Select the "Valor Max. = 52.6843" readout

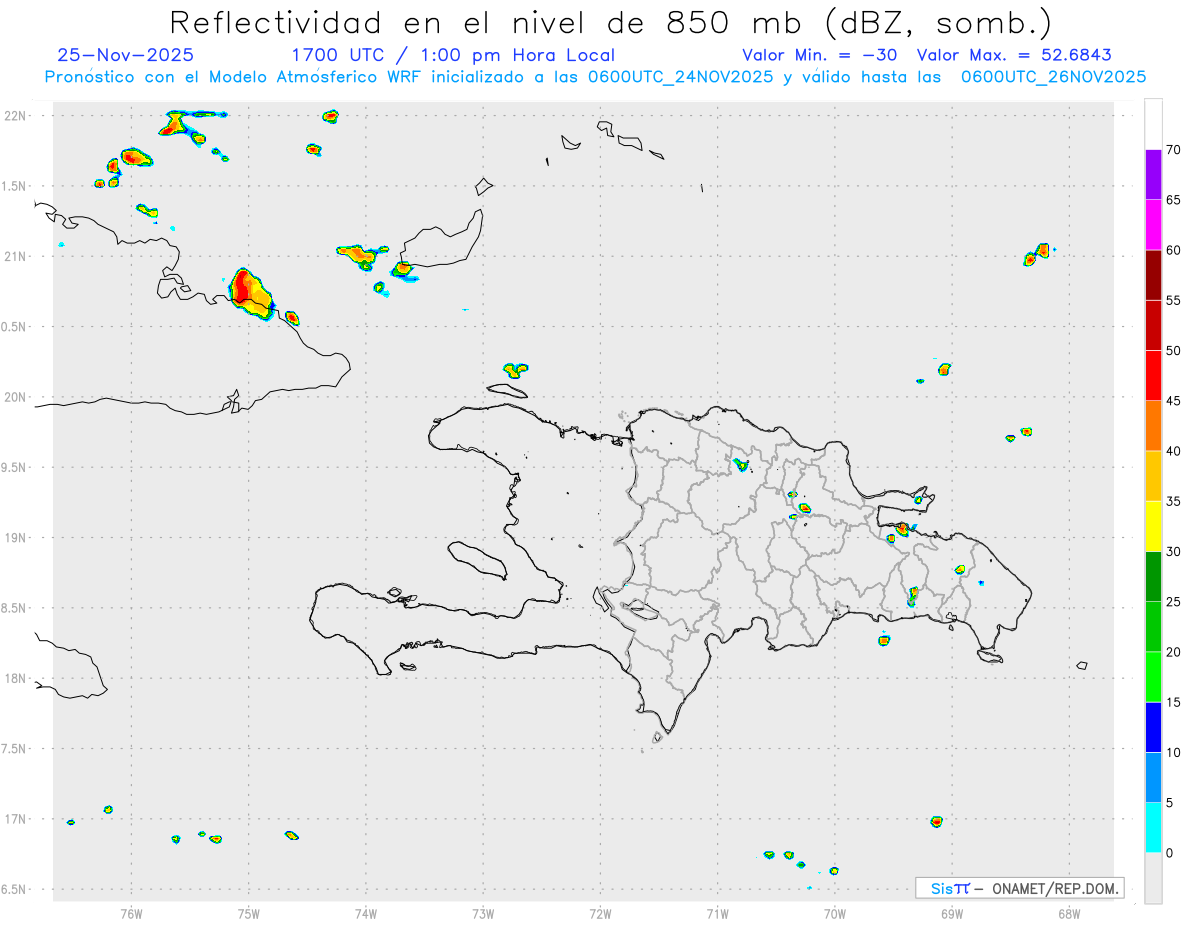[x=1014, y=56]
